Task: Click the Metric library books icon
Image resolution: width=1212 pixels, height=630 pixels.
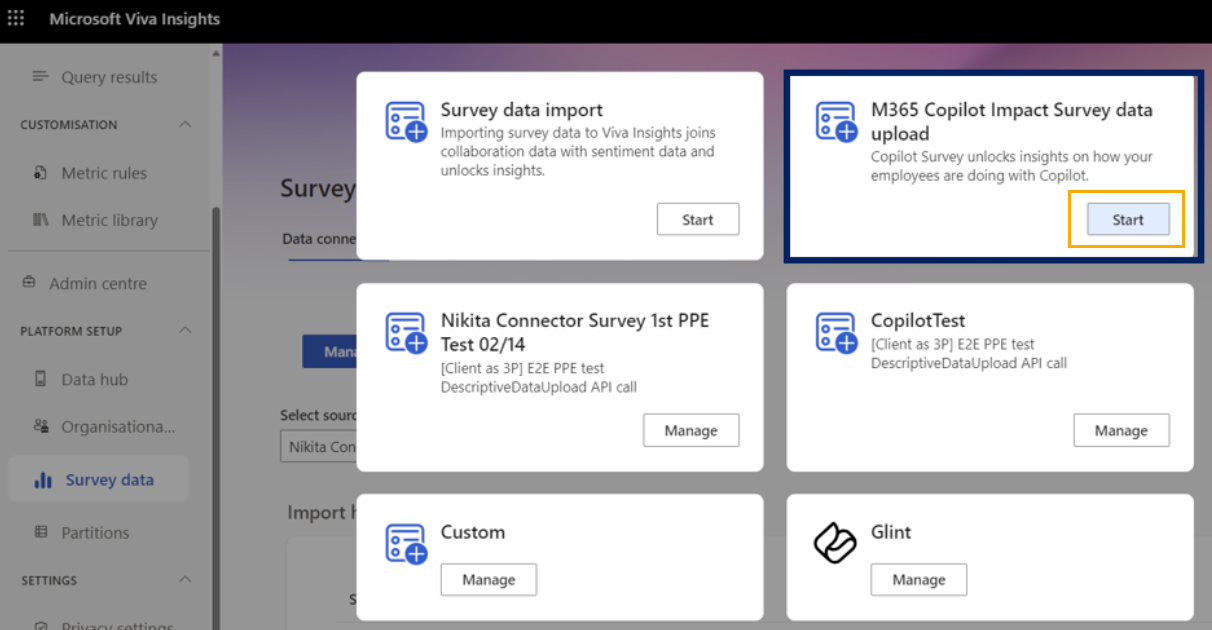Action: coord(41,220)
